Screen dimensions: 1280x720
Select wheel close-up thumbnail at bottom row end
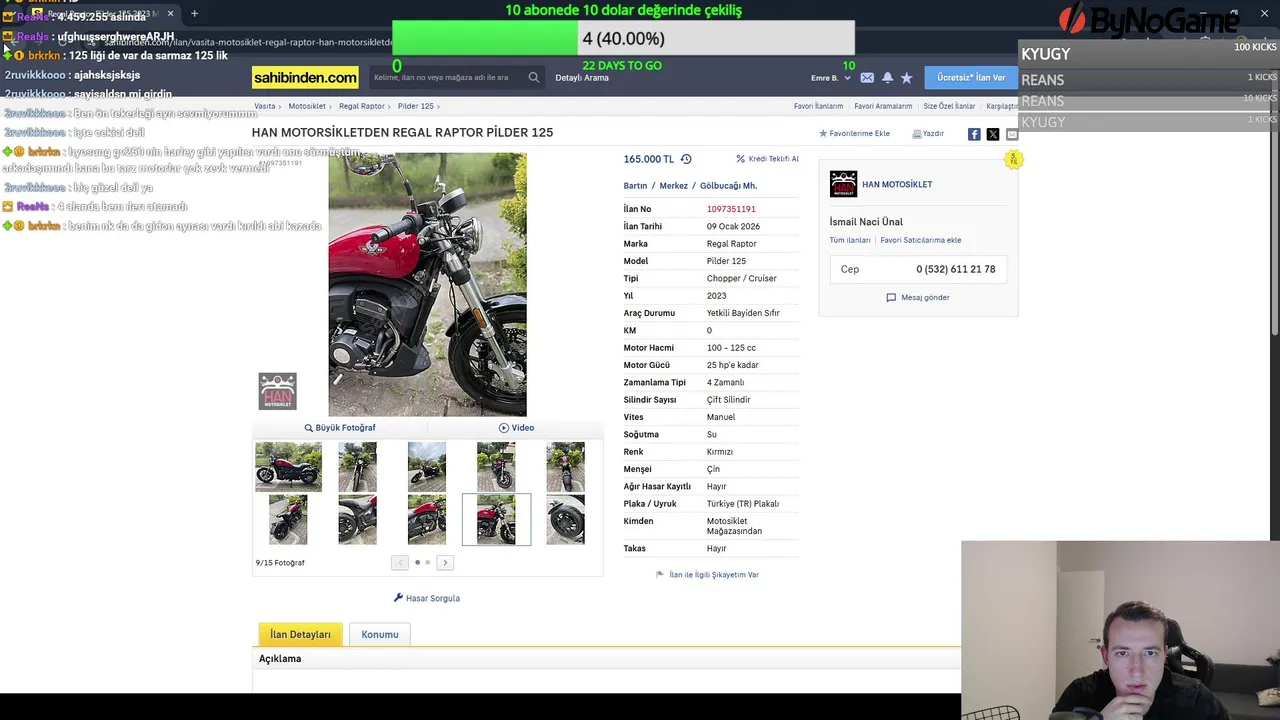(565, 519)
